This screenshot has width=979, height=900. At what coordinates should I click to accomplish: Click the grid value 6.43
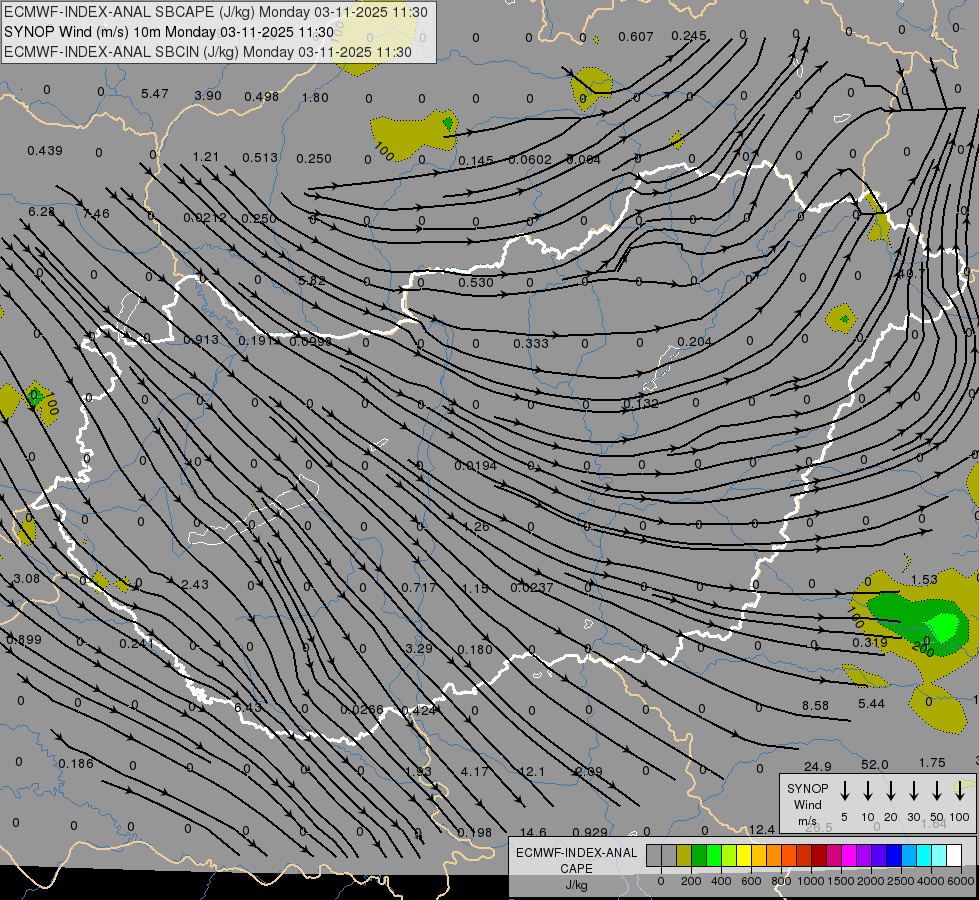tap(248, 707)
